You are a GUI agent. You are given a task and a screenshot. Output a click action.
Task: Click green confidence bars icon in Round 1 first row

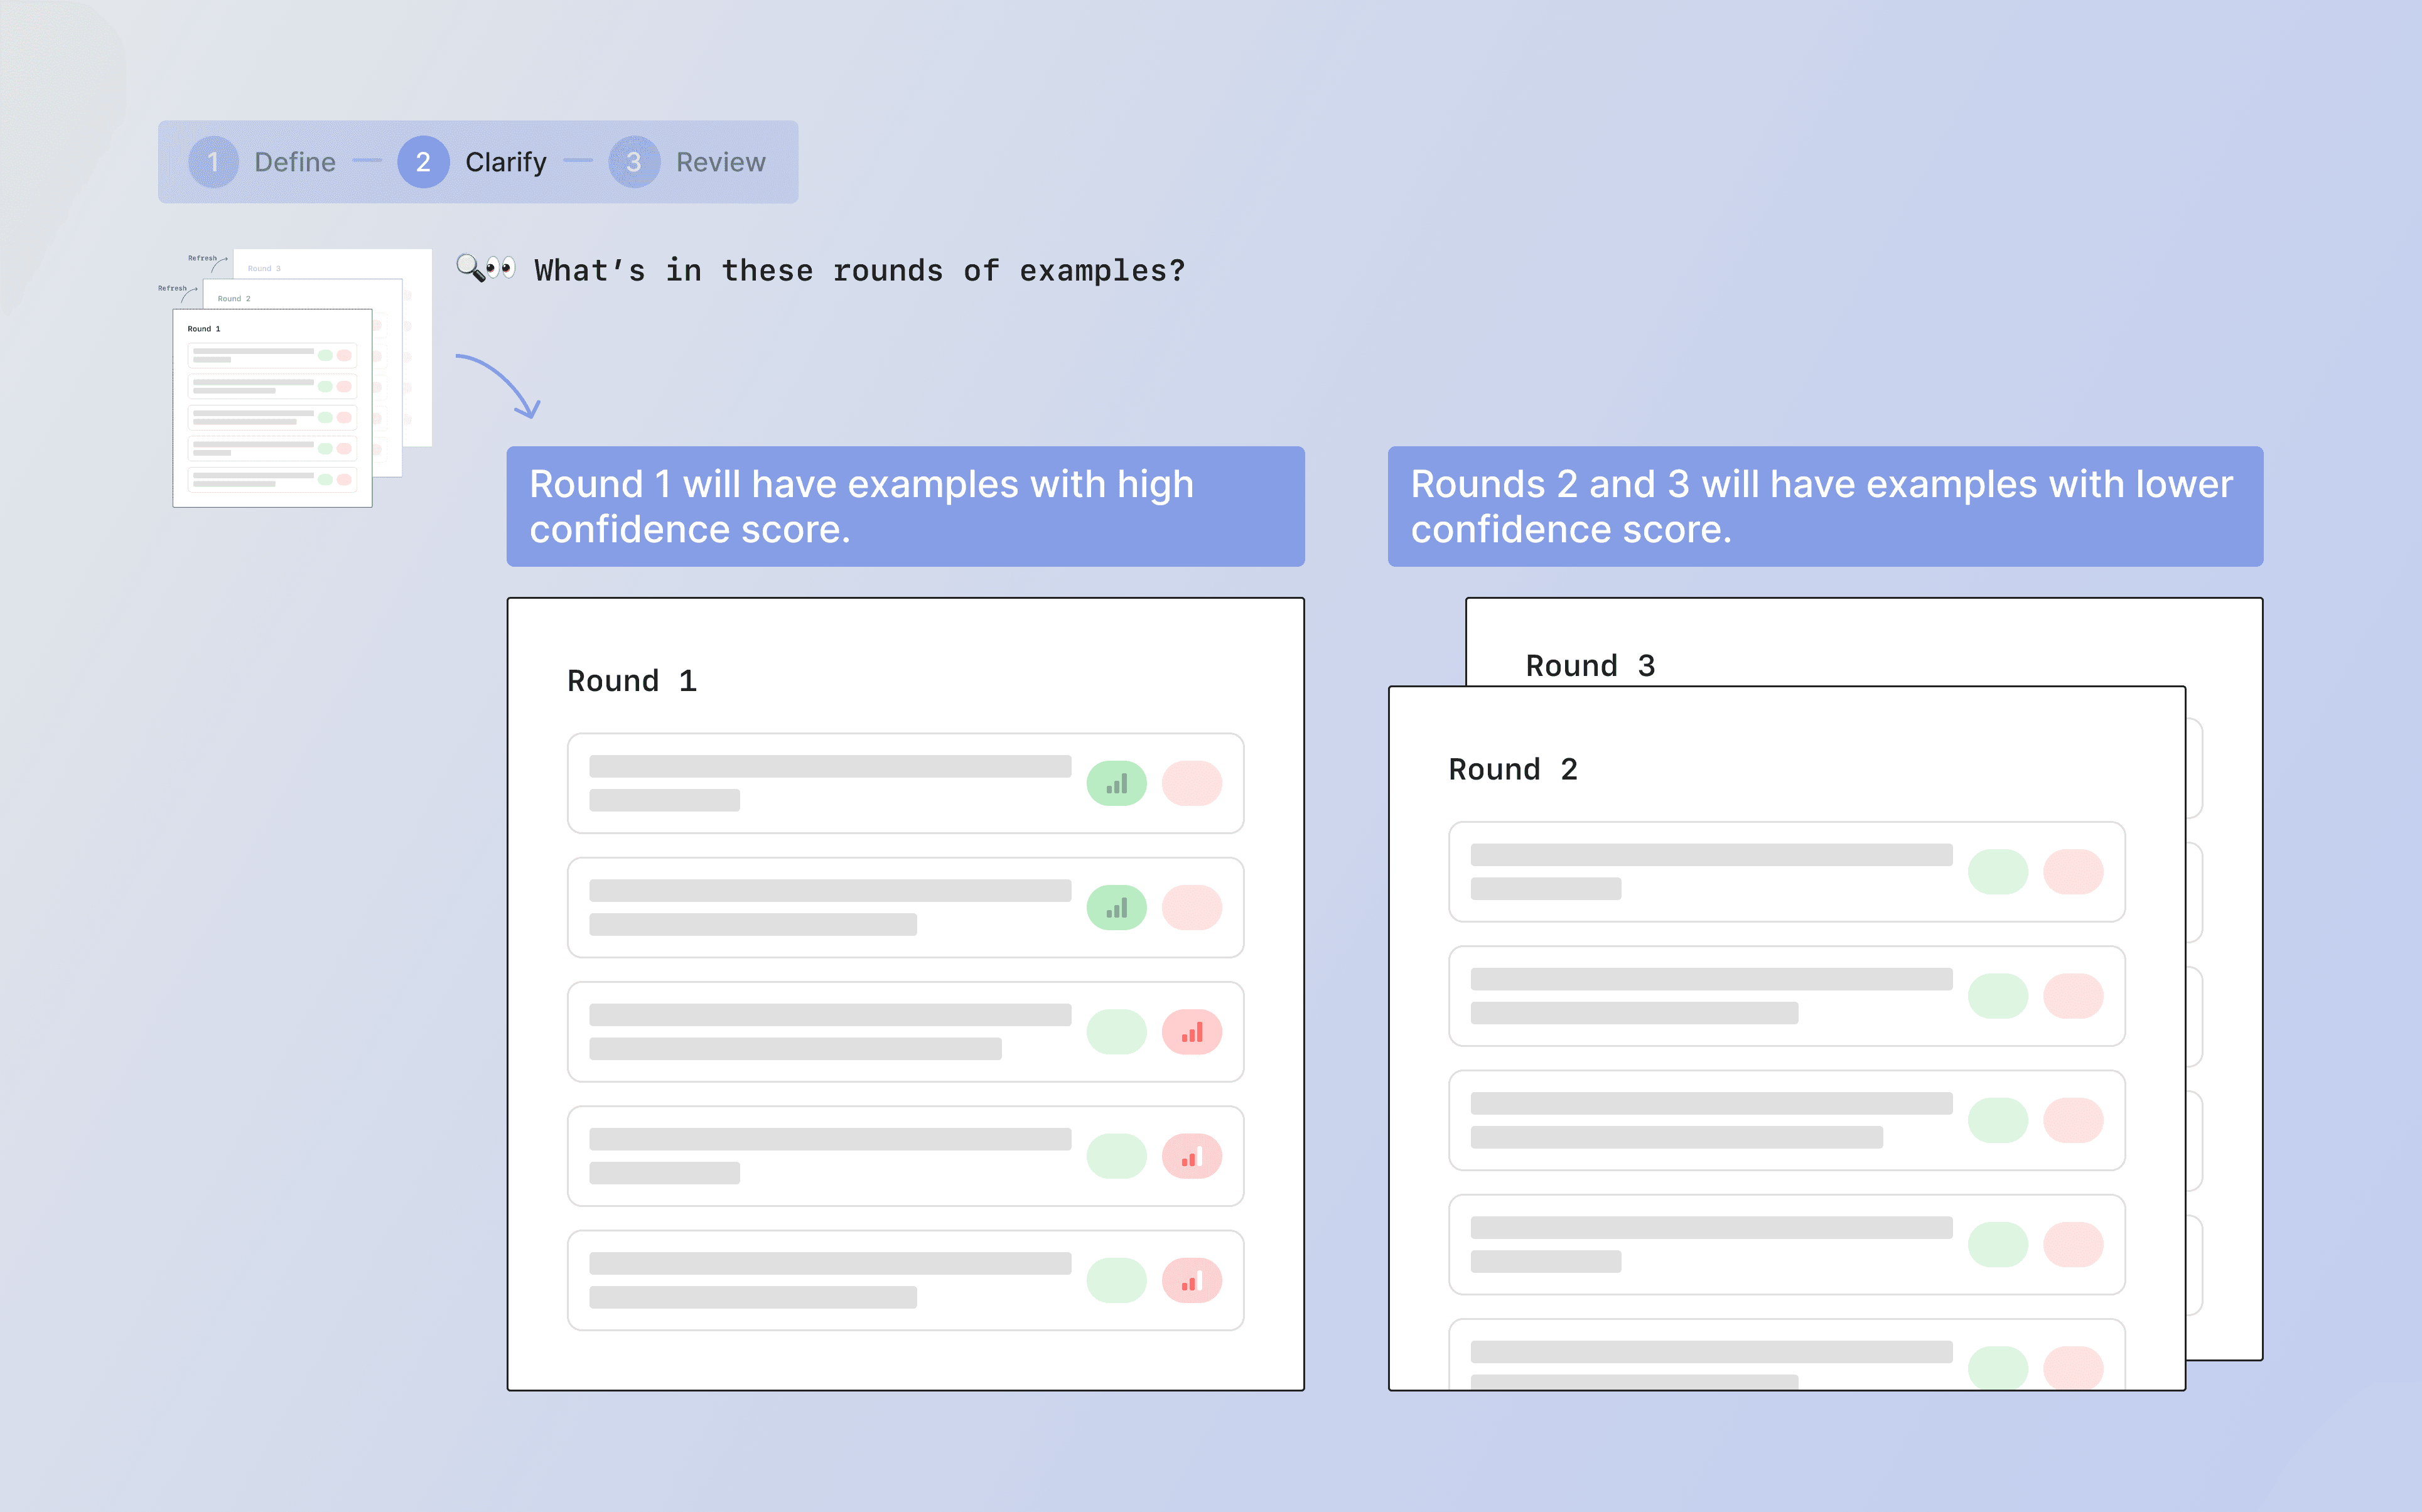[x=1116, y=783]
